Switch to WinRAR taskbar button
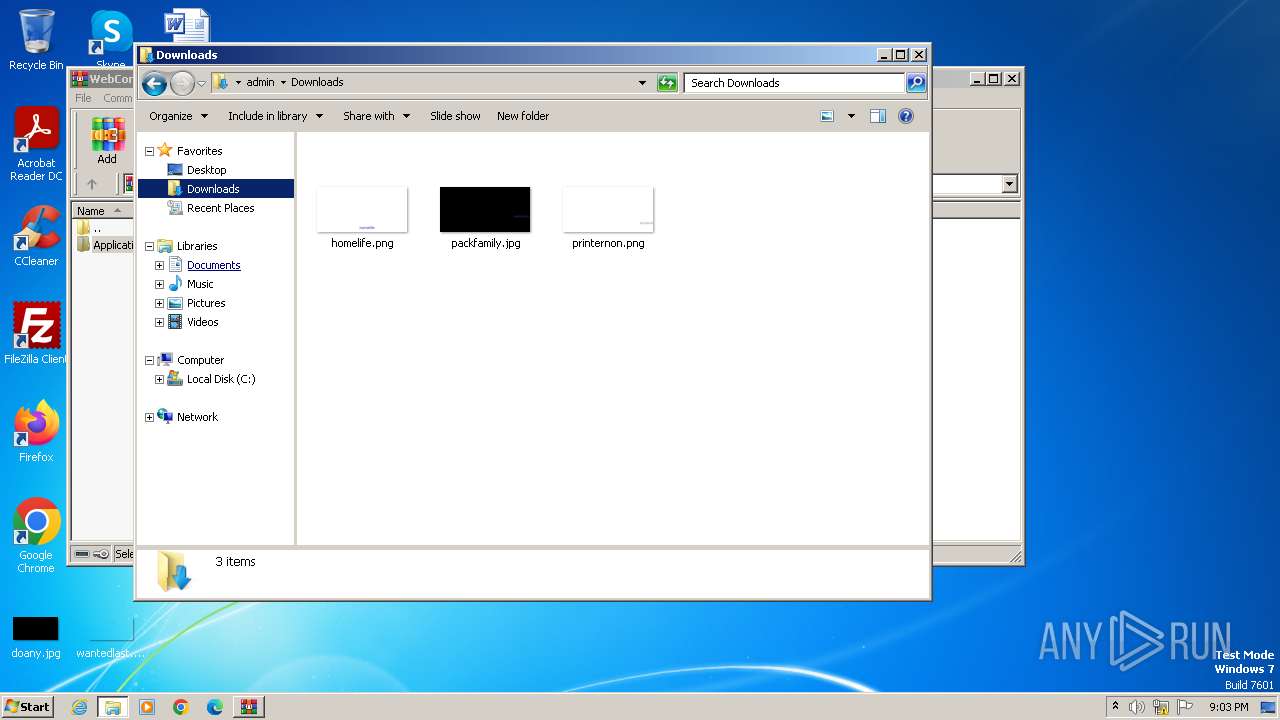The height and width of the screenshot is (720, 1280). point(248,707)
